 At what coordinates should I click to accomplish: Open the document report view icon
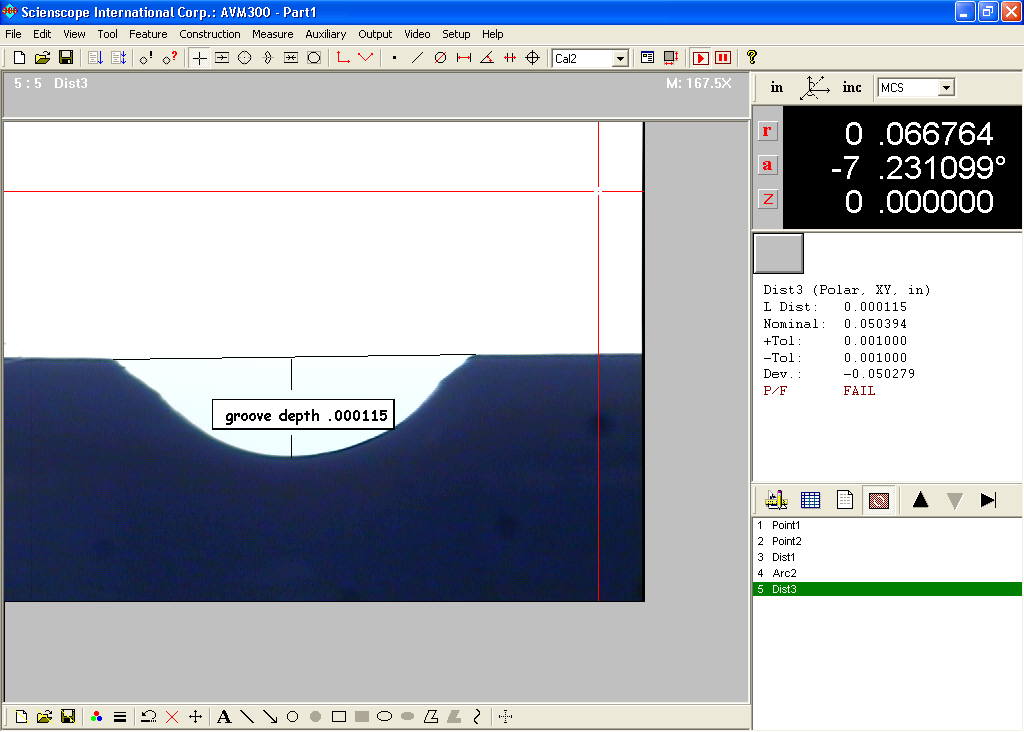point(844,500)
